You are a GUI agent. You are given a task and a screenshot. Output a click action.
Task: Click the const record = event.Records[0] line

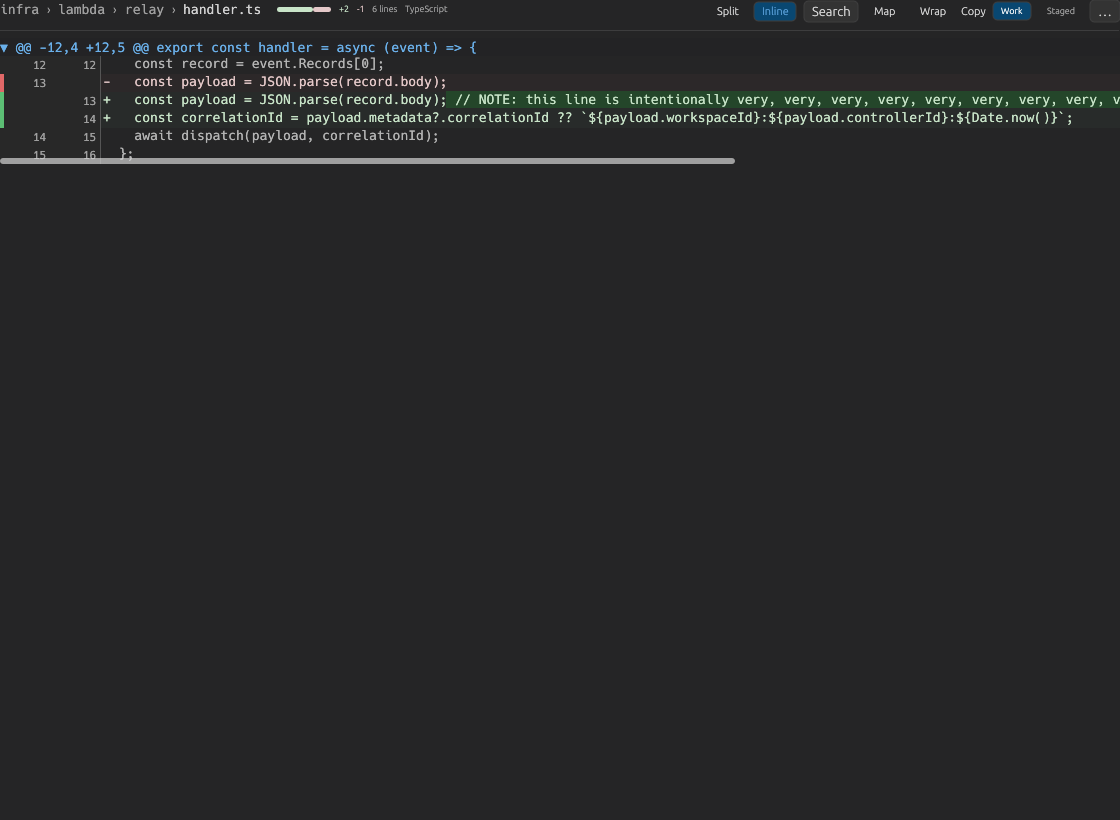pos(560,64)
